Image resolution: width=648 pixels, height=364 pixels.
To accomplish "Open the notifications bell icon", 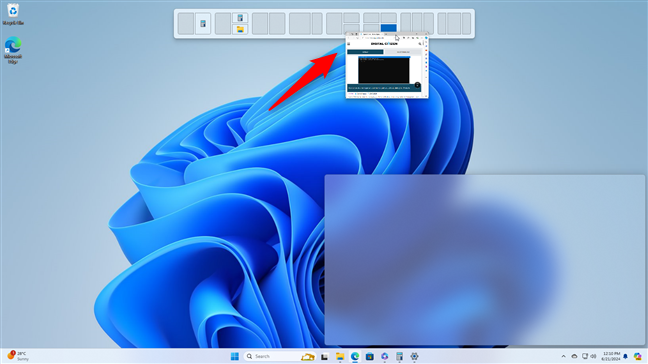I will coord(626,356).
